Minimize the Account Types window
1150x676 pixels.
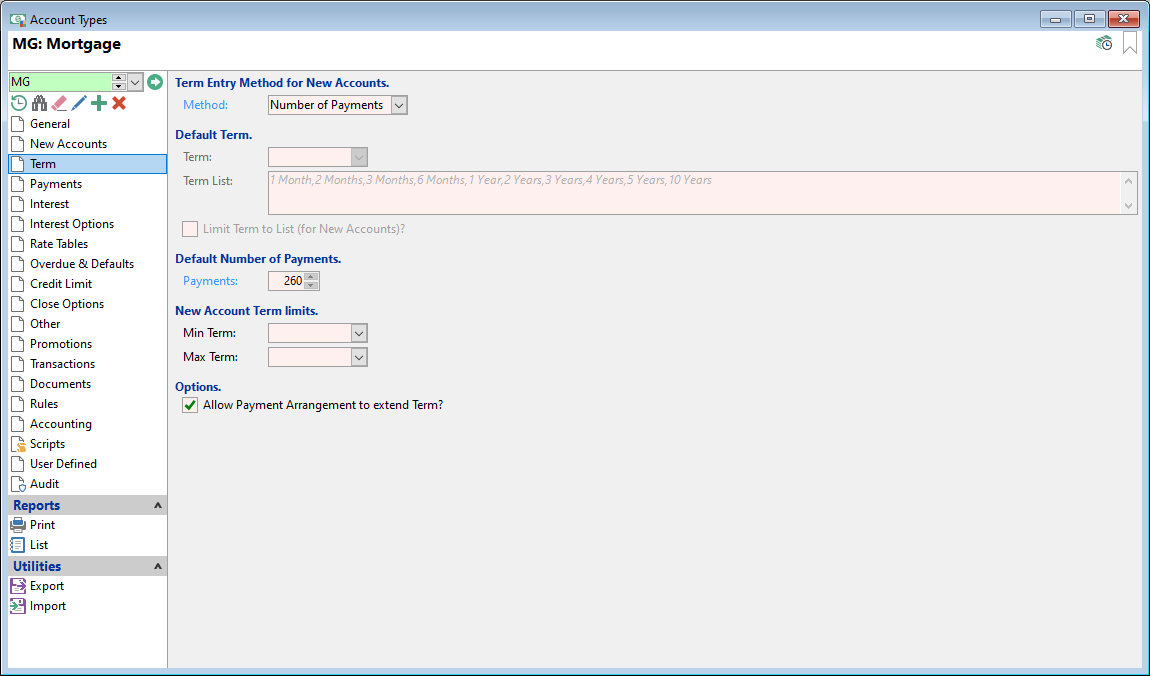[x=1055, y=19]
